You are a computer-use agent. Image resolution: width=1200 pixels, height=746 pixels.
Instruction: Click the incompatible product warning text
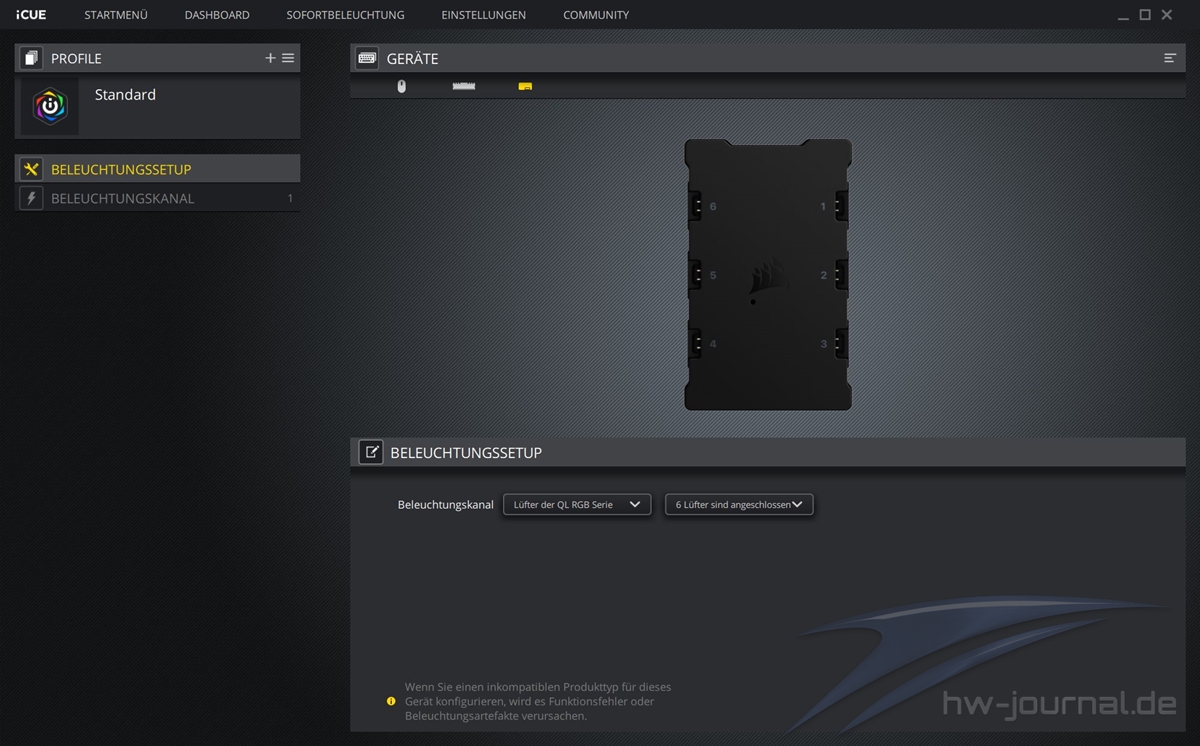coord(538,701)
